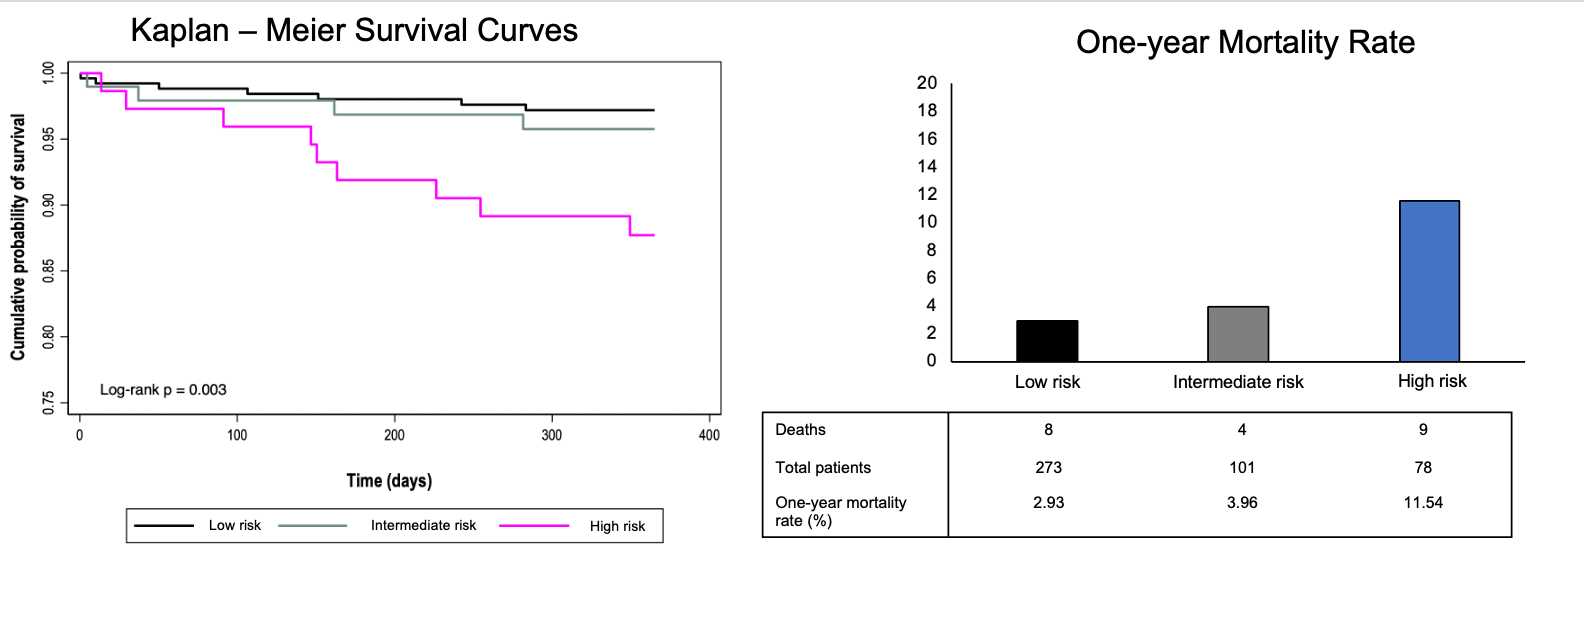The image size is (1584, 630).
Task: Click the Kaplan – Meier Survival Curves title
Action: [354, 30]
